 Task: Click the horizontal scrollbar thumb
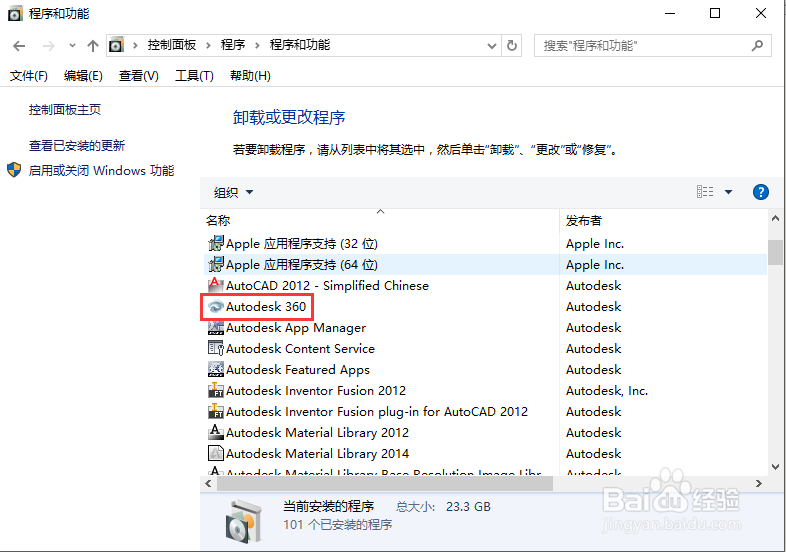click(384, 484)
